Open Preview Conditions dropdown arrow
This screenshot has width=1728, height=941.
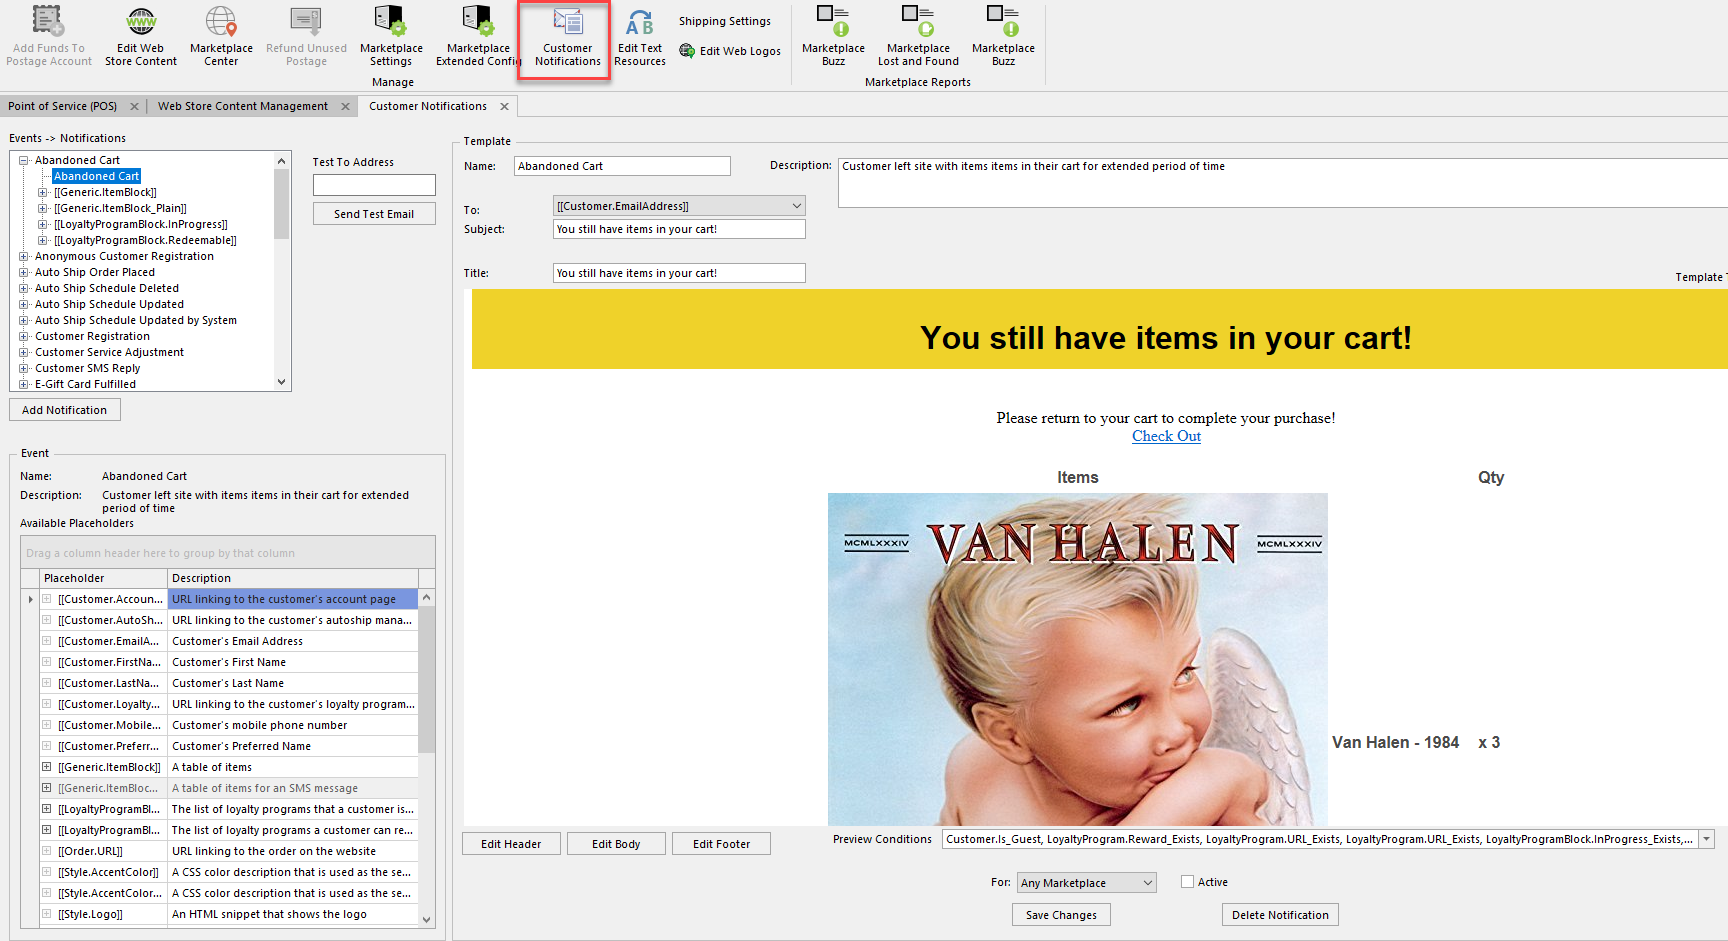1707,839
